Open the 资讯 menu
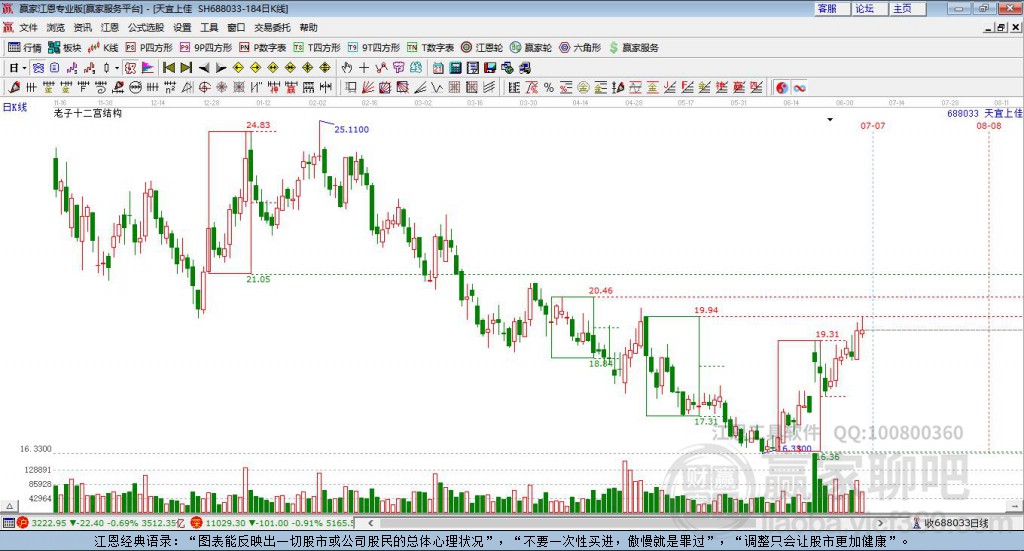 pos(82,27)
